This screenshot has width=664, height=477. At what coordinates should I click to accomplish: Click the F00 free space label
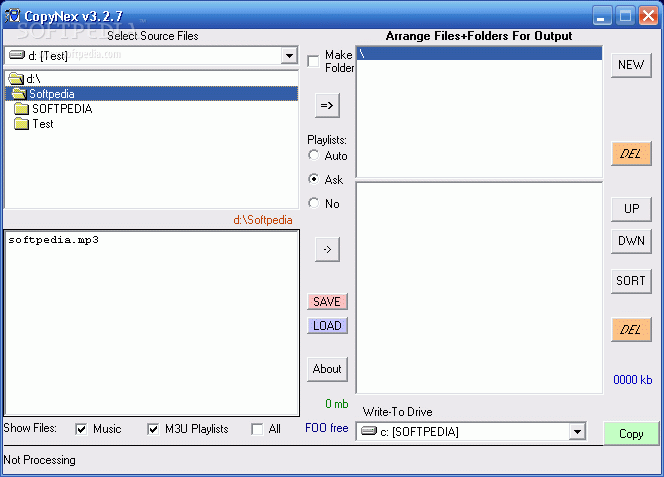point(326,428)
